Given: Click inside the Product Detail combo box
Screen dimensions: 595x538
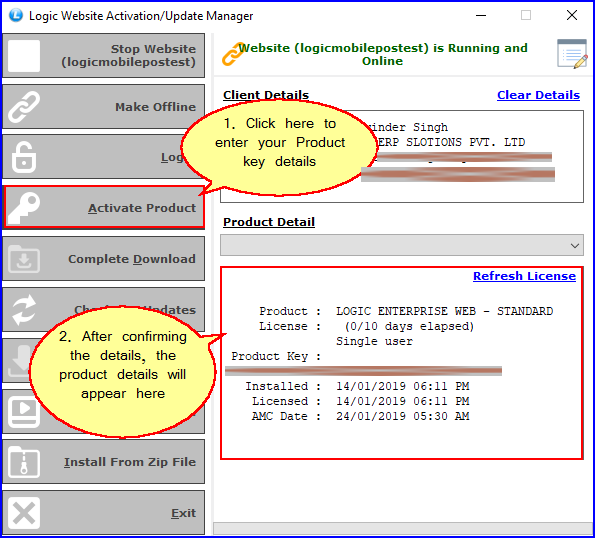Looking at the screenshot, I should [x=401, y=245].
